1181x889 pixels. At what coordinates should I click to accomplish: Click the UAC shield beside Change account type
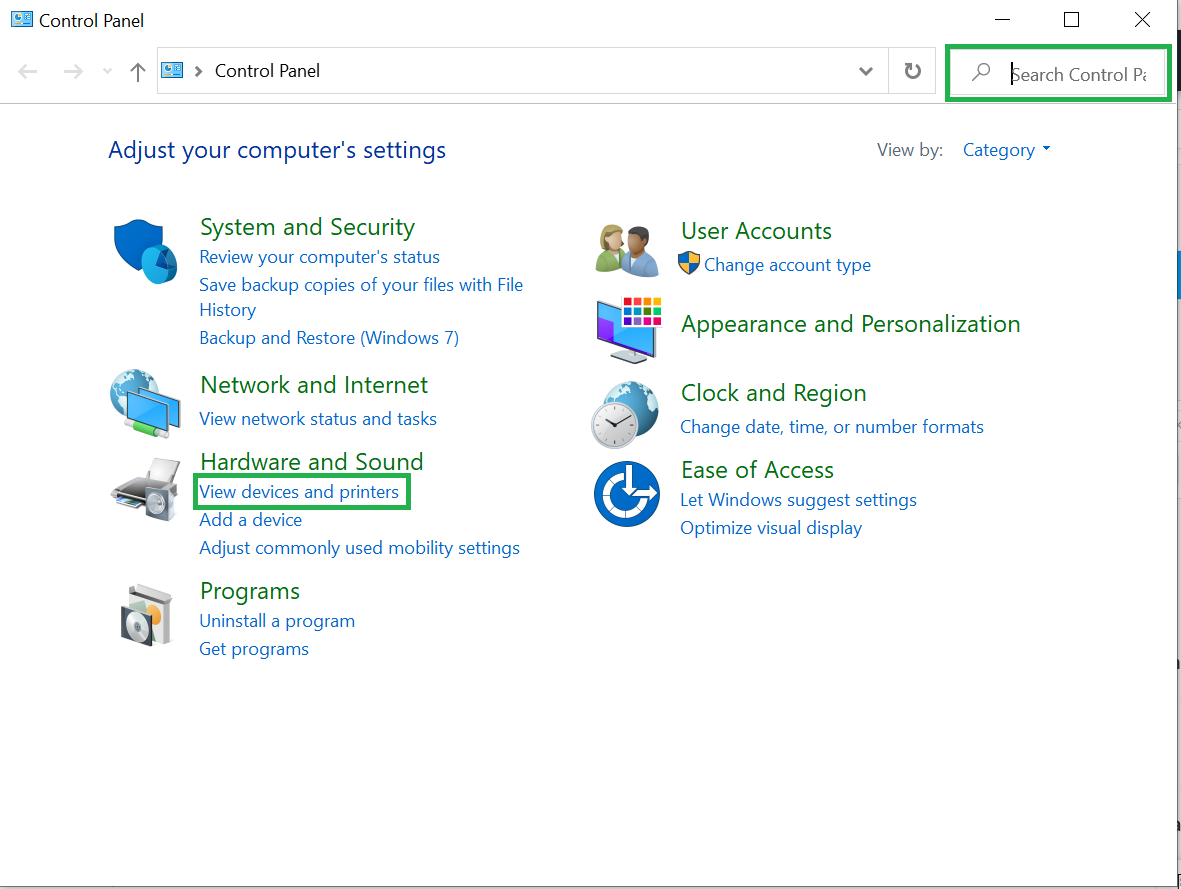pos(688,263)
